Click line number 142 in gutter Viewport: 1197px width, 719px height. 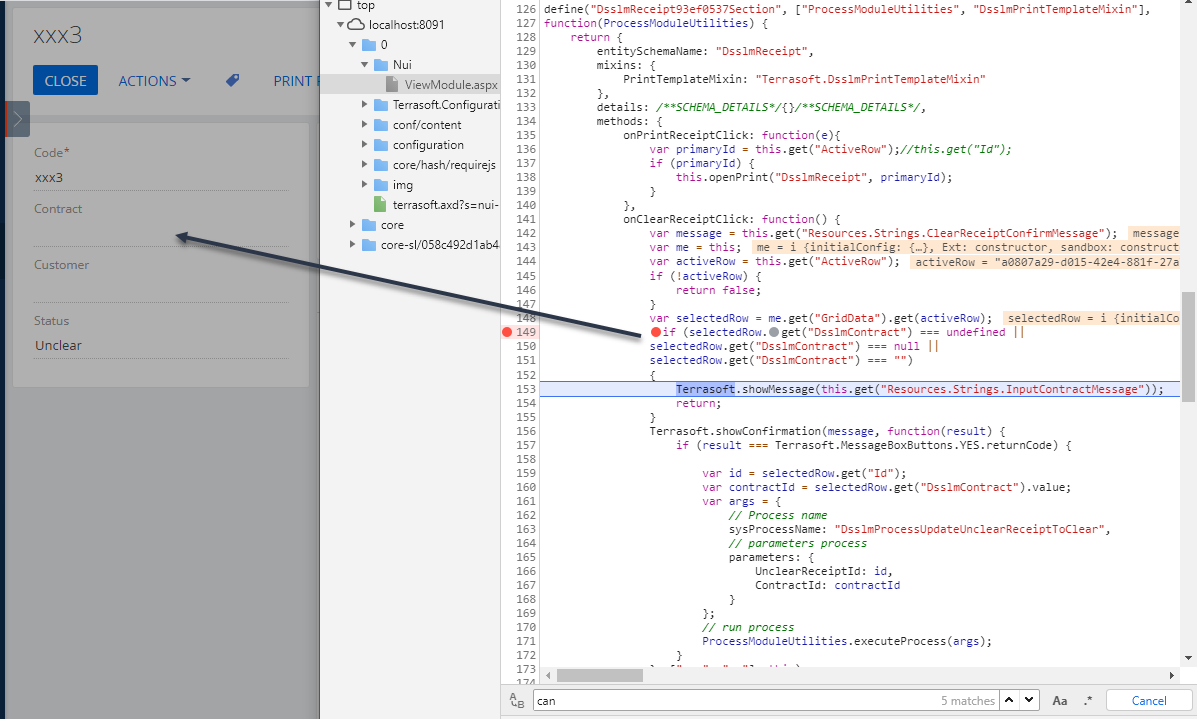click(x=526, y=233)
